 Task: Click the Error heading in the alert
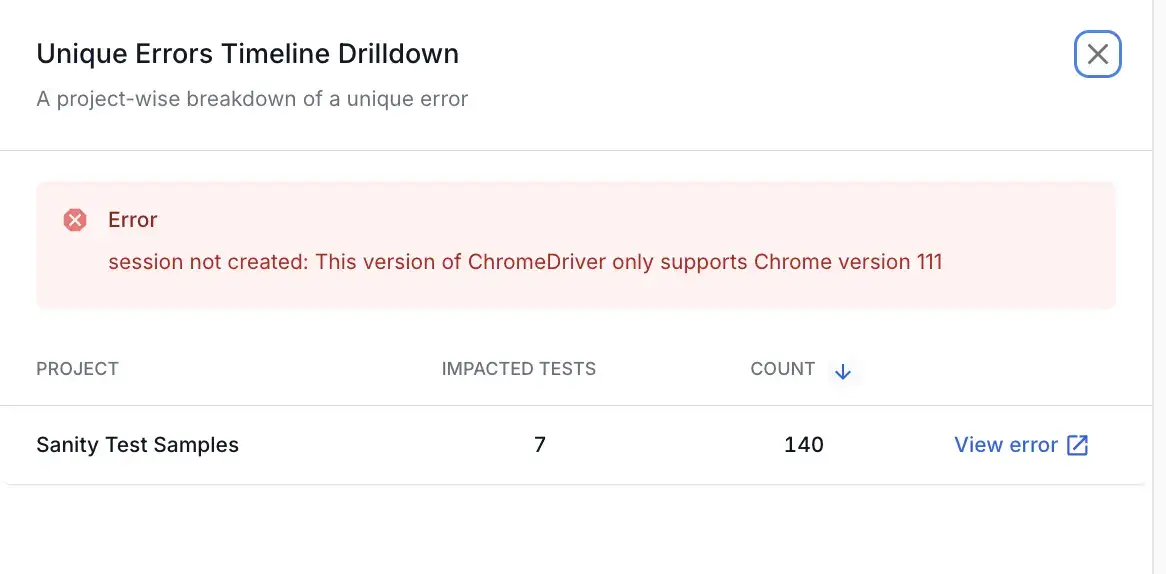click(133, 220)
